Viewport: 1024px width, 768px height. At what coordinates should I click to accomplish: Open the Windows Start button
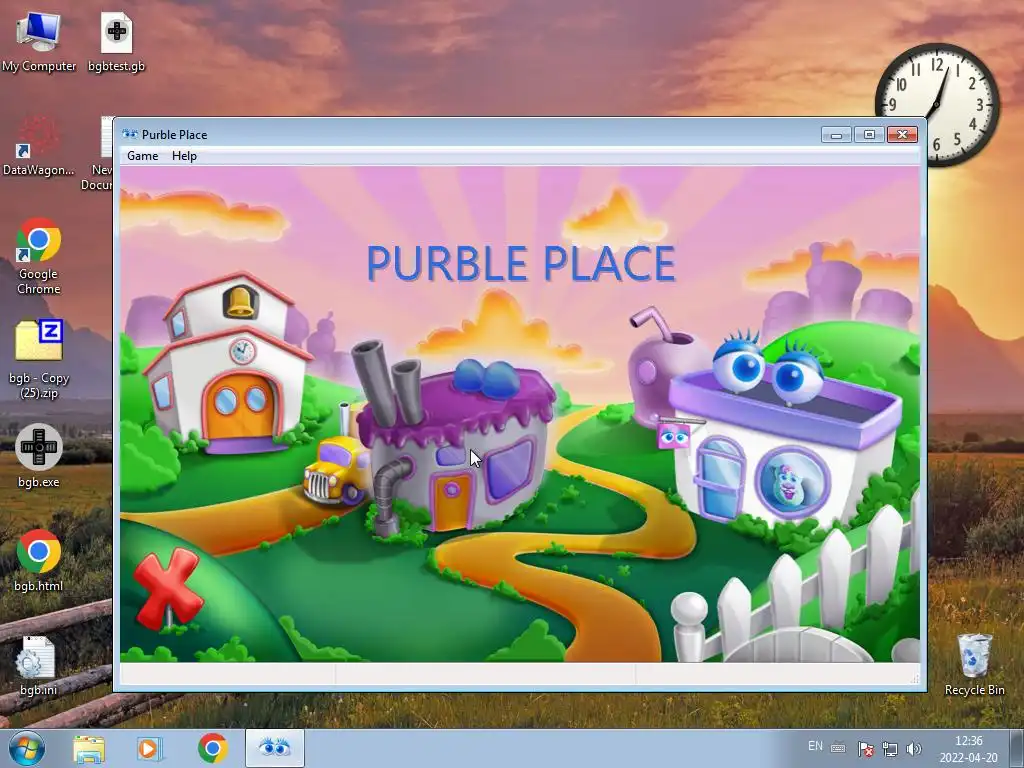[27, 748]
